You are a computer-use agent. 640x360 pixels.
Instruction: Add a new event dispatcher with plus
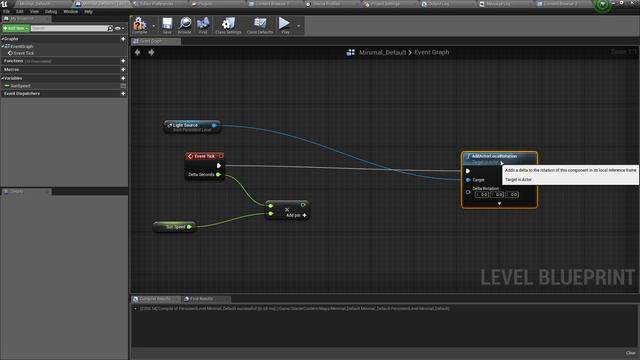click(x=123, y=93)
